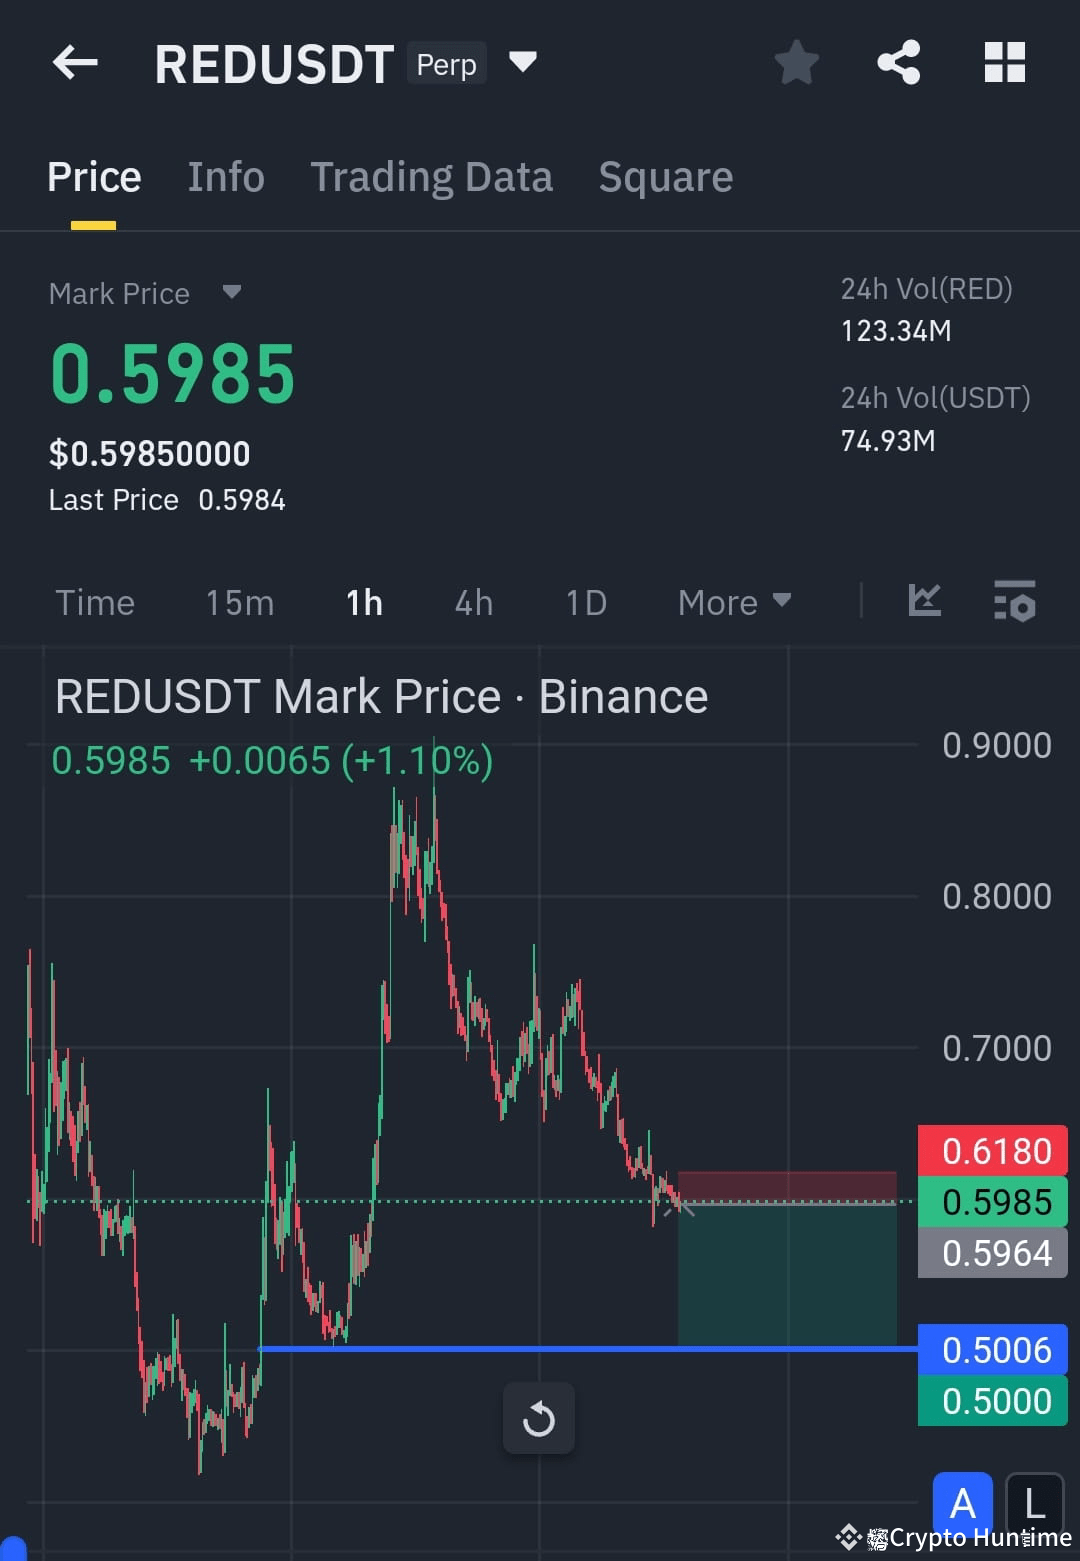Click the Info tab label
Viewport: 1080px width, 1561px height.
(225, 177)
